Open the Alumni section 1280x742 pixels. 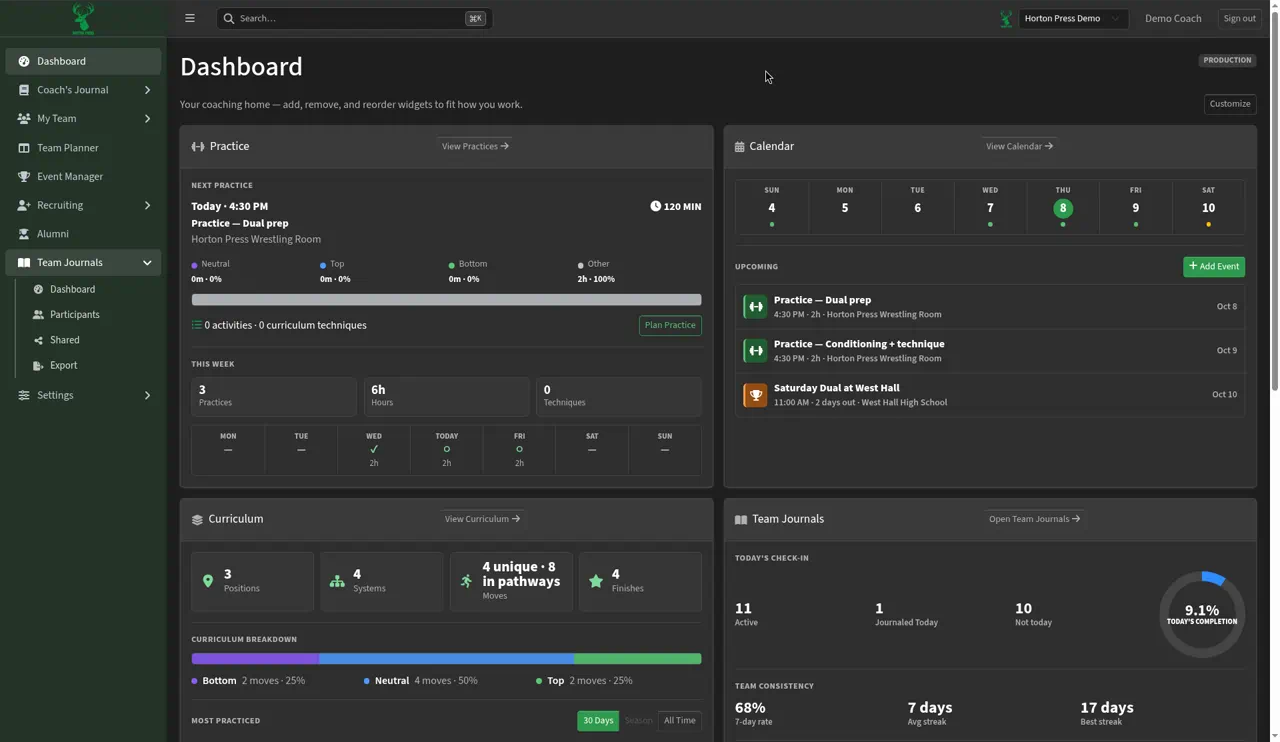pyautogui.click(x=83, y=234)
